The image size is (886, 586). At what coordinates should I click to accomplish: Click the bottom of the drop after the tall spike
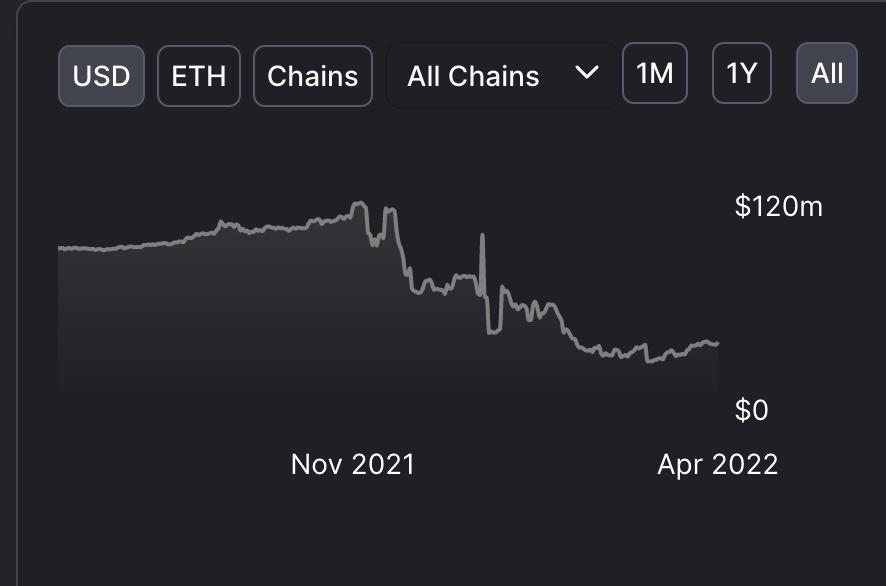tap(492, 331)
